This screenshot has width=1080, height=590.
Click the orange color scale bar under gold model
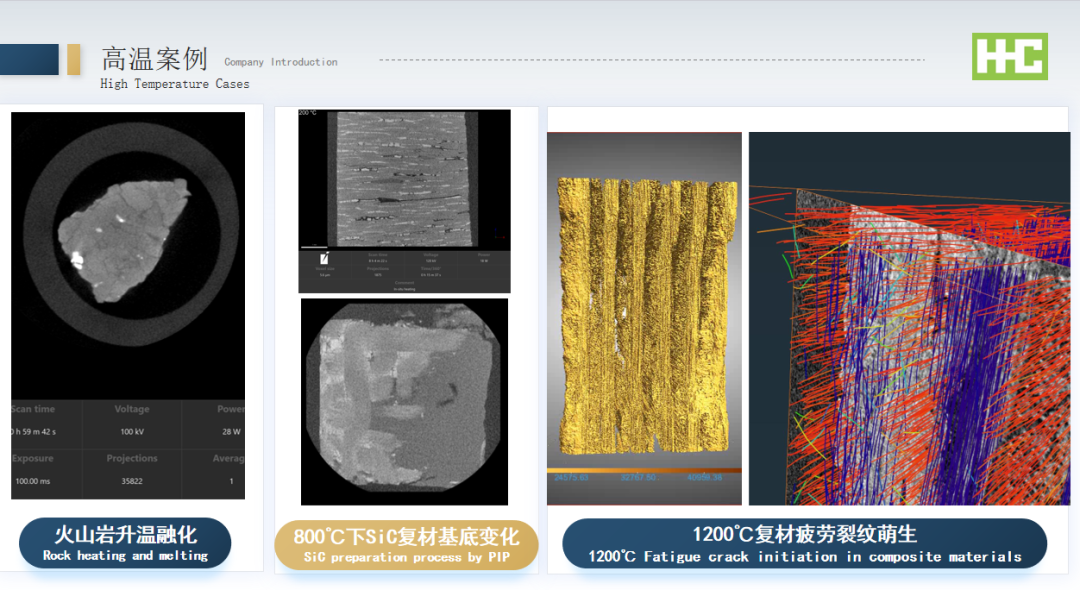point(644,470)
